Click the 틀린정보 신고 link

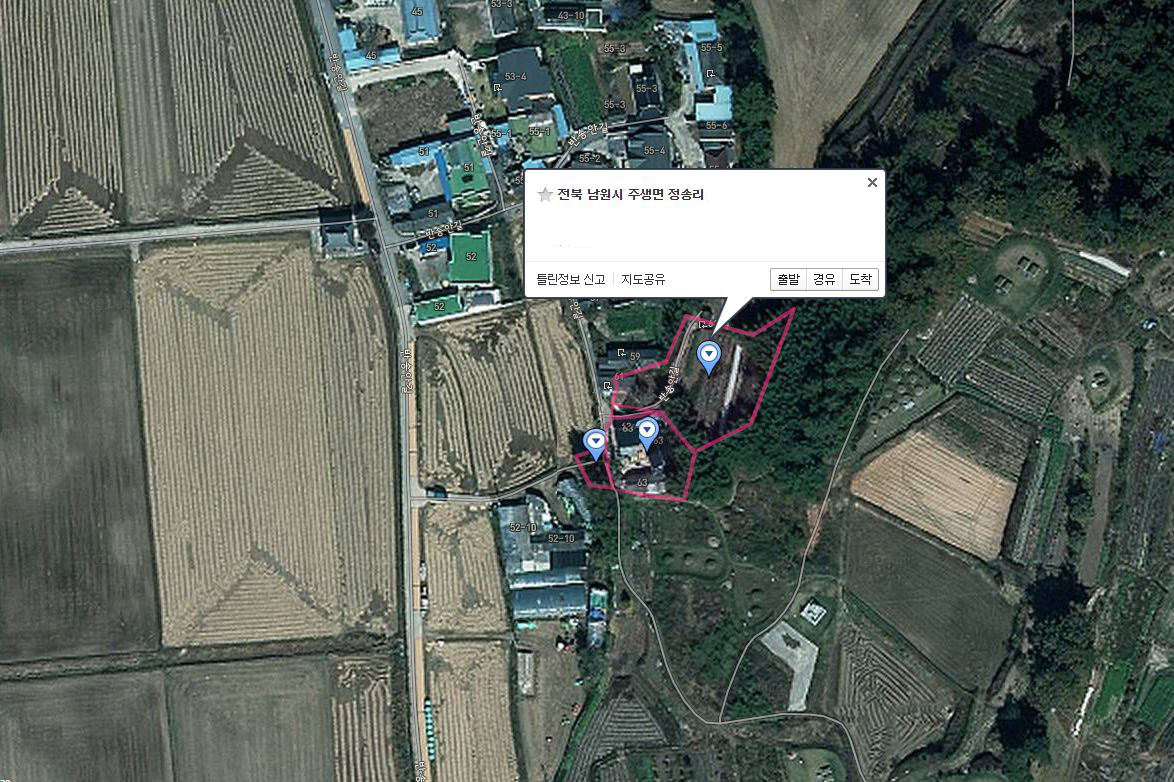pos(571,279)
